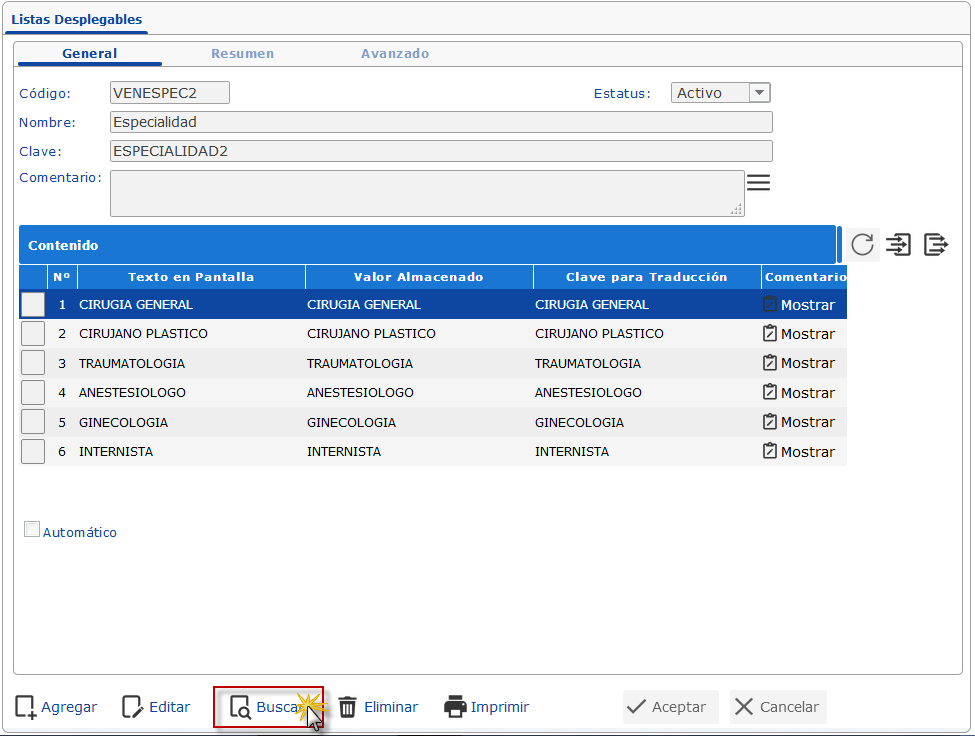Image resolution: width=975 pixels, height=736 pixels.
Task: Open the hamburger menu next to Comentario
Action: (x=759, y=182)
